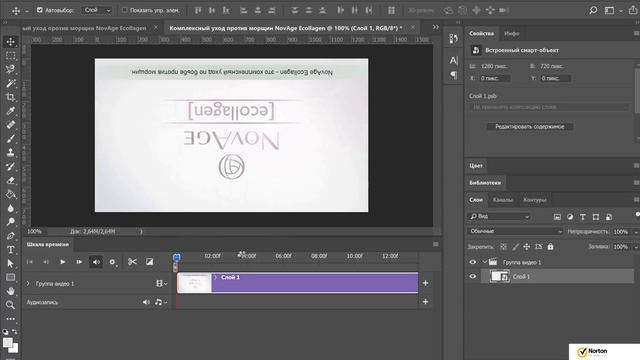Open video track filmstrip menu

[162, 283]
